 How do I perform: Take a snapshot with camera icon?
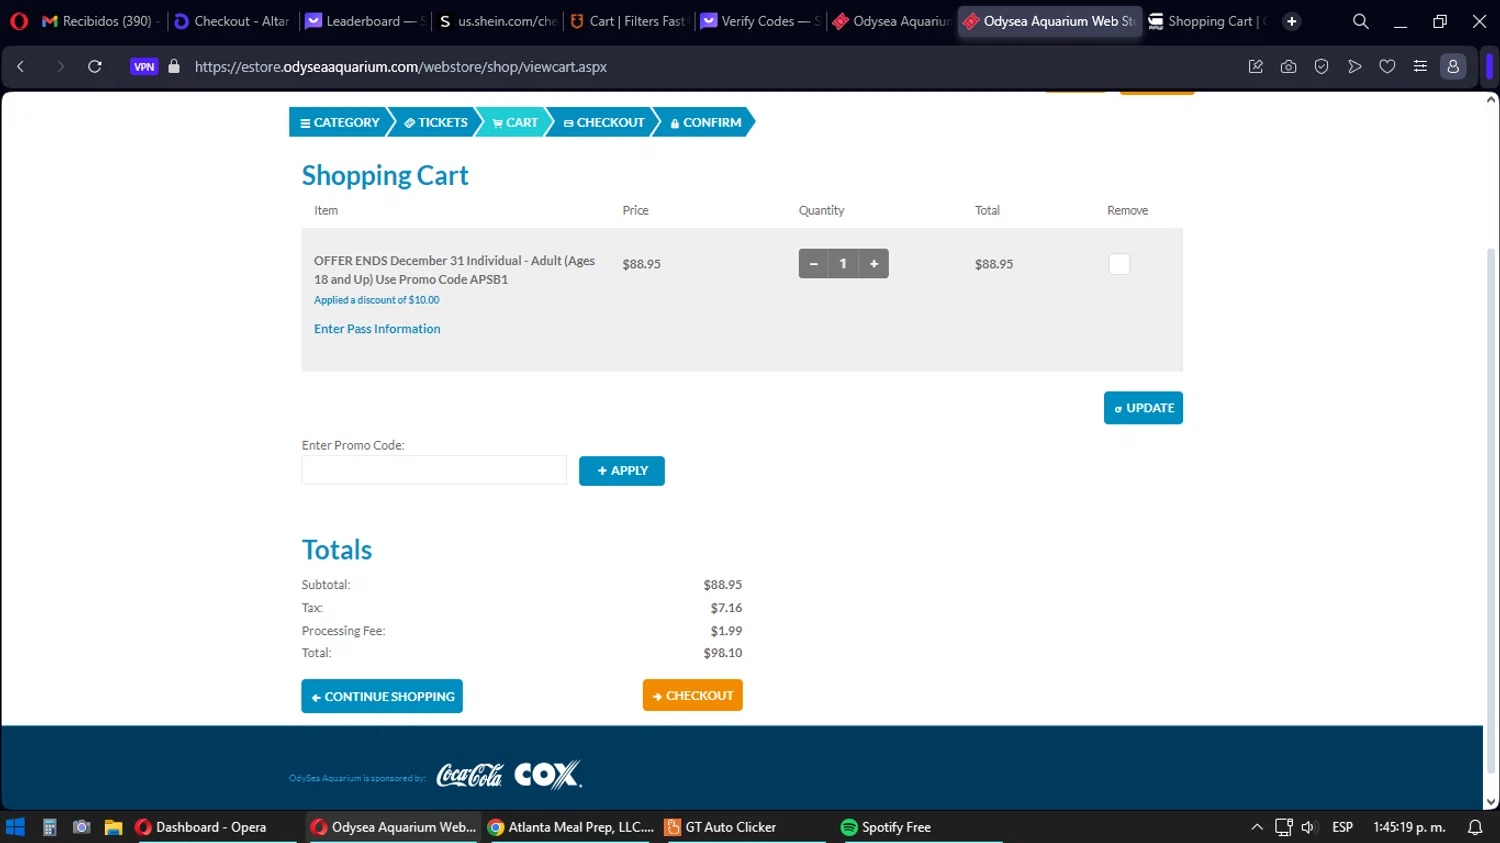click(1288, 67)
